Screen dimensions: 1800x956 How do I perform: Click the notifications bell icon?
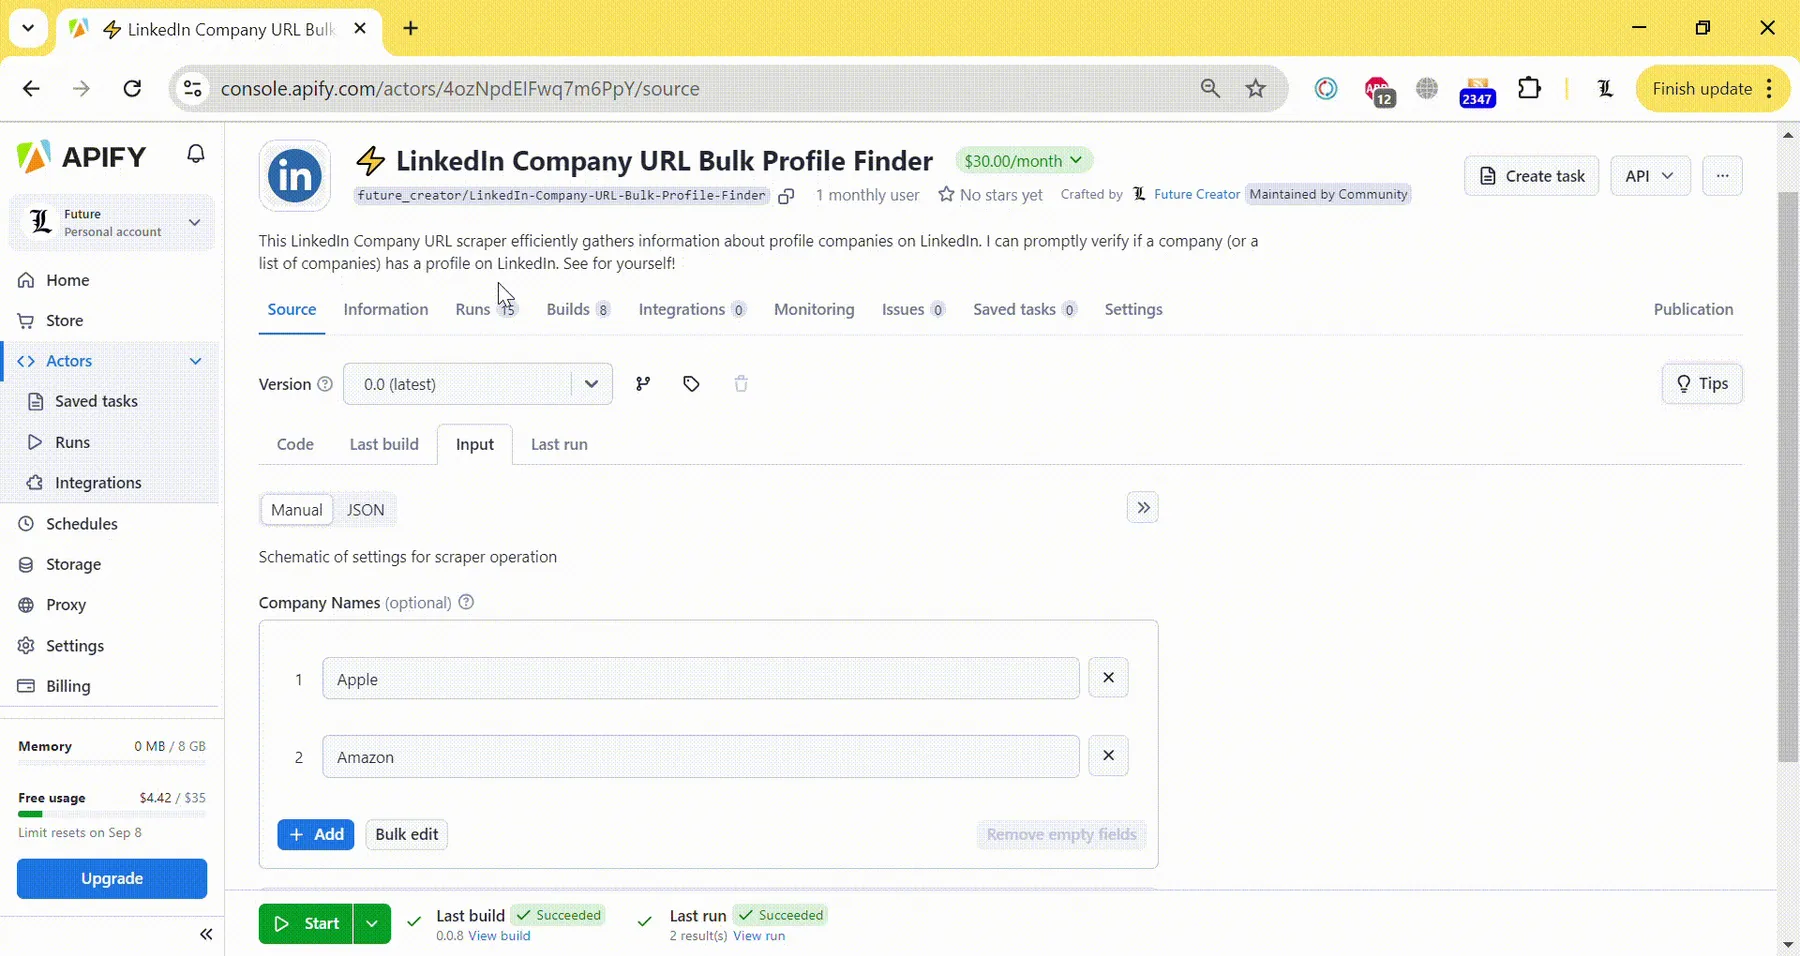196,154
